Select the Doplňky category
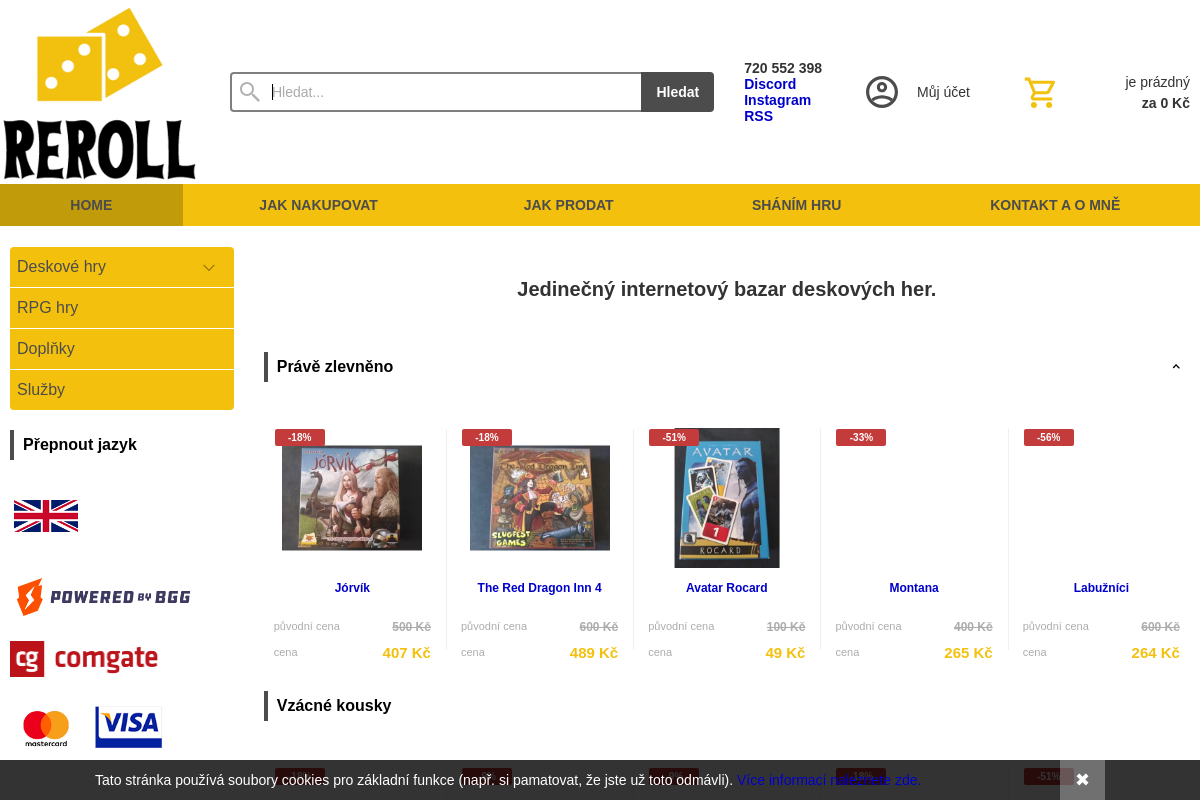Viewport: 1200px width, 800px height. 122,349
